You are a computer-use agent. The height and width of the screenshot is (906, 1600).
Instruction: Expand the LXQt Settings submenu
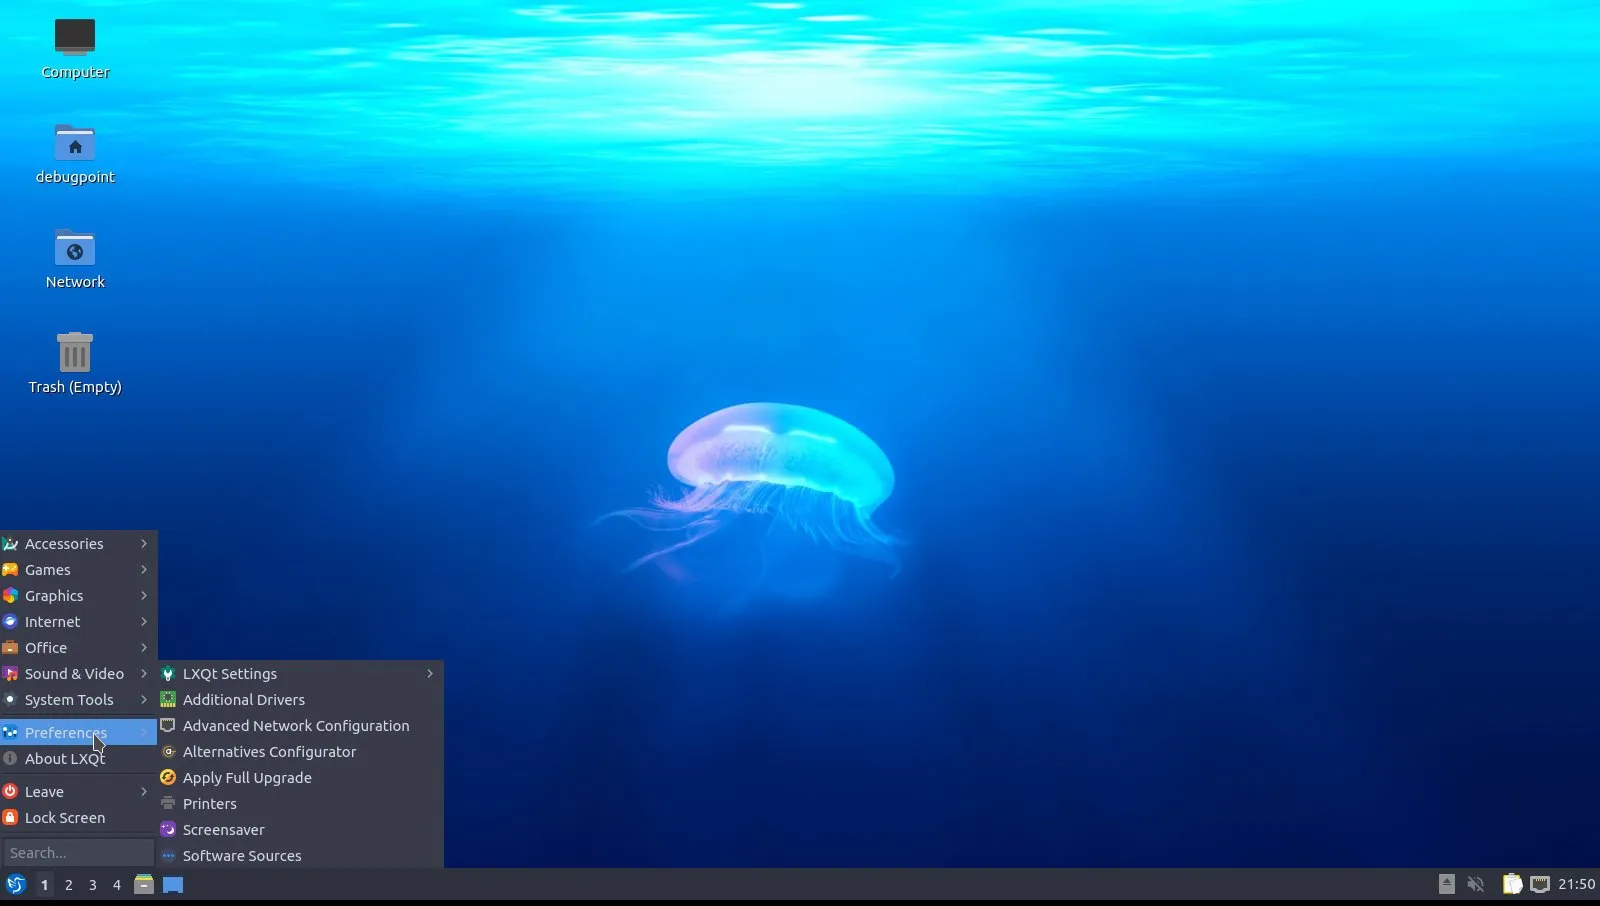(x=228, y=673)
